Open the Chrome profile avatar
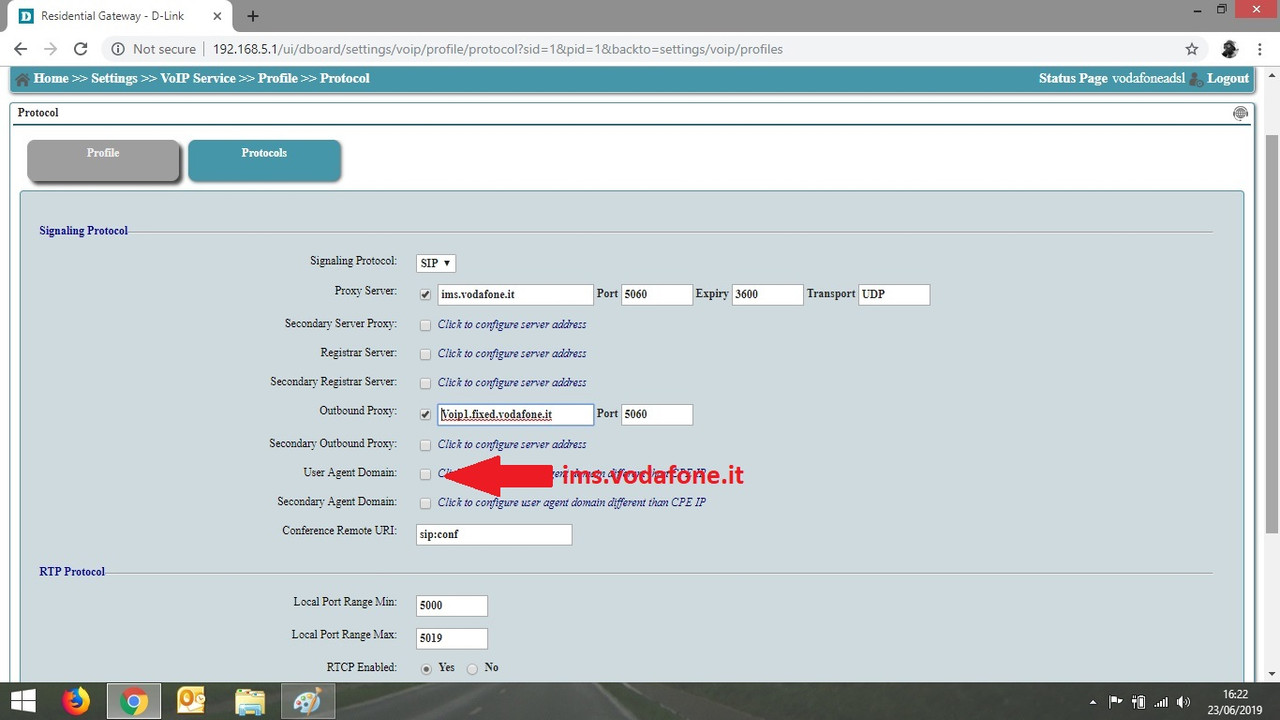Viewport: 1280px width, 720px height. pos(1230,49)
